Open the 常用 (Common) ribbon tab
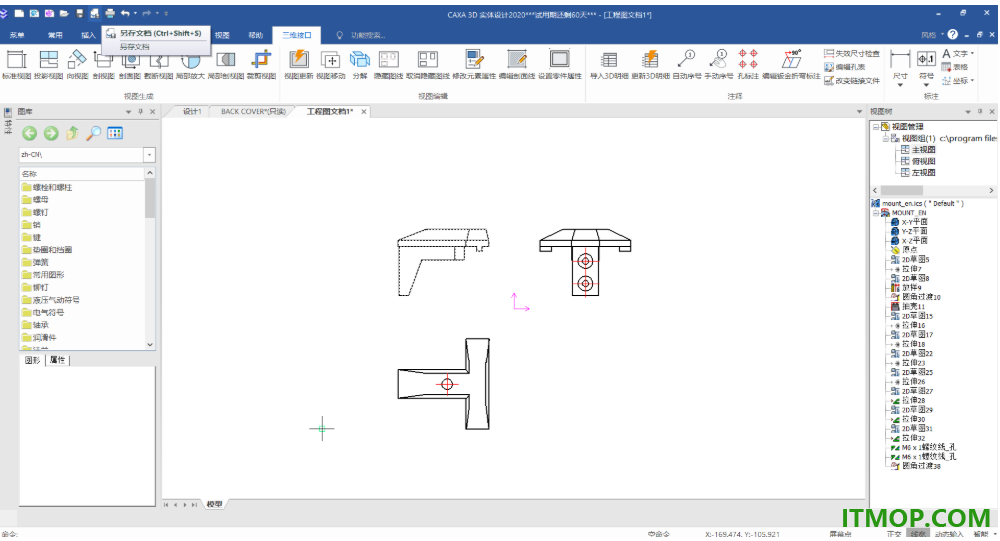Viewport: 1000px width, 541px height. 55,35
